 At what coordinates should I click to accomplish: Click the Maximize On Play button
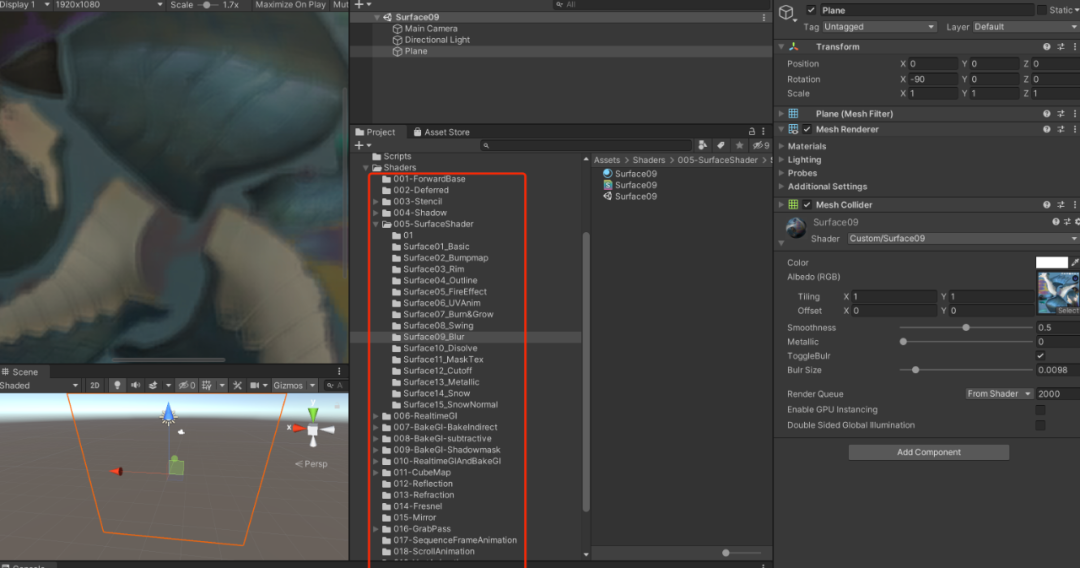point(290,5)
